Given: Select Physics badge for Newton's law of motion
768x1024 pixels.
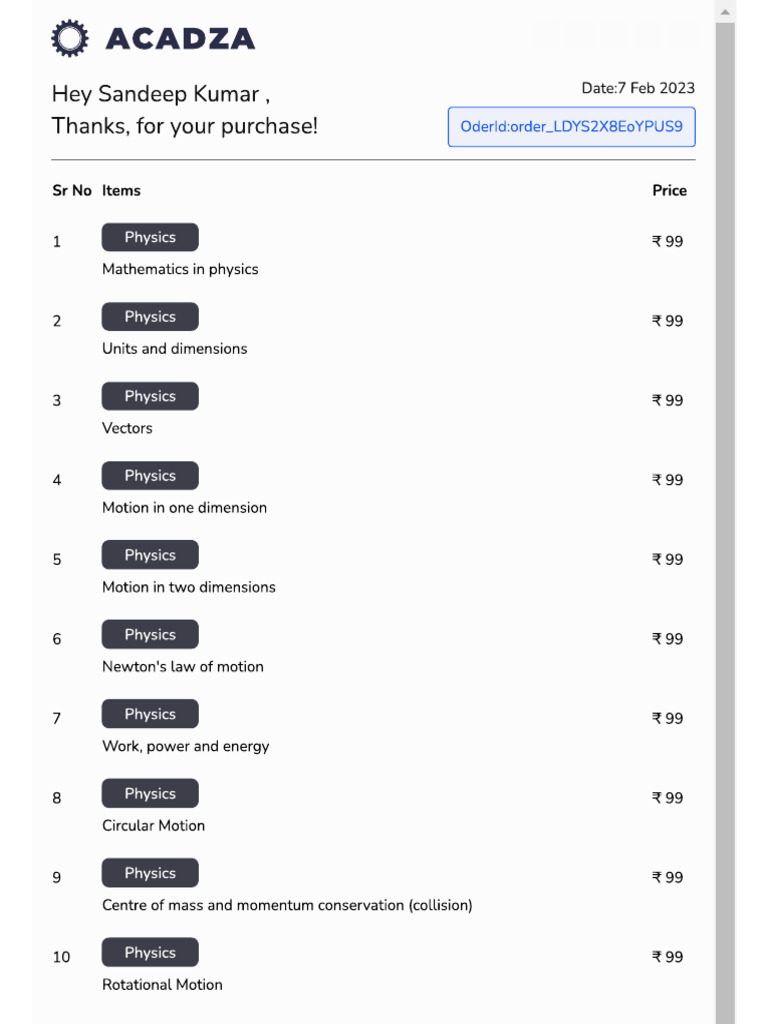Looking at the screenshot, I should coord(150,635).
